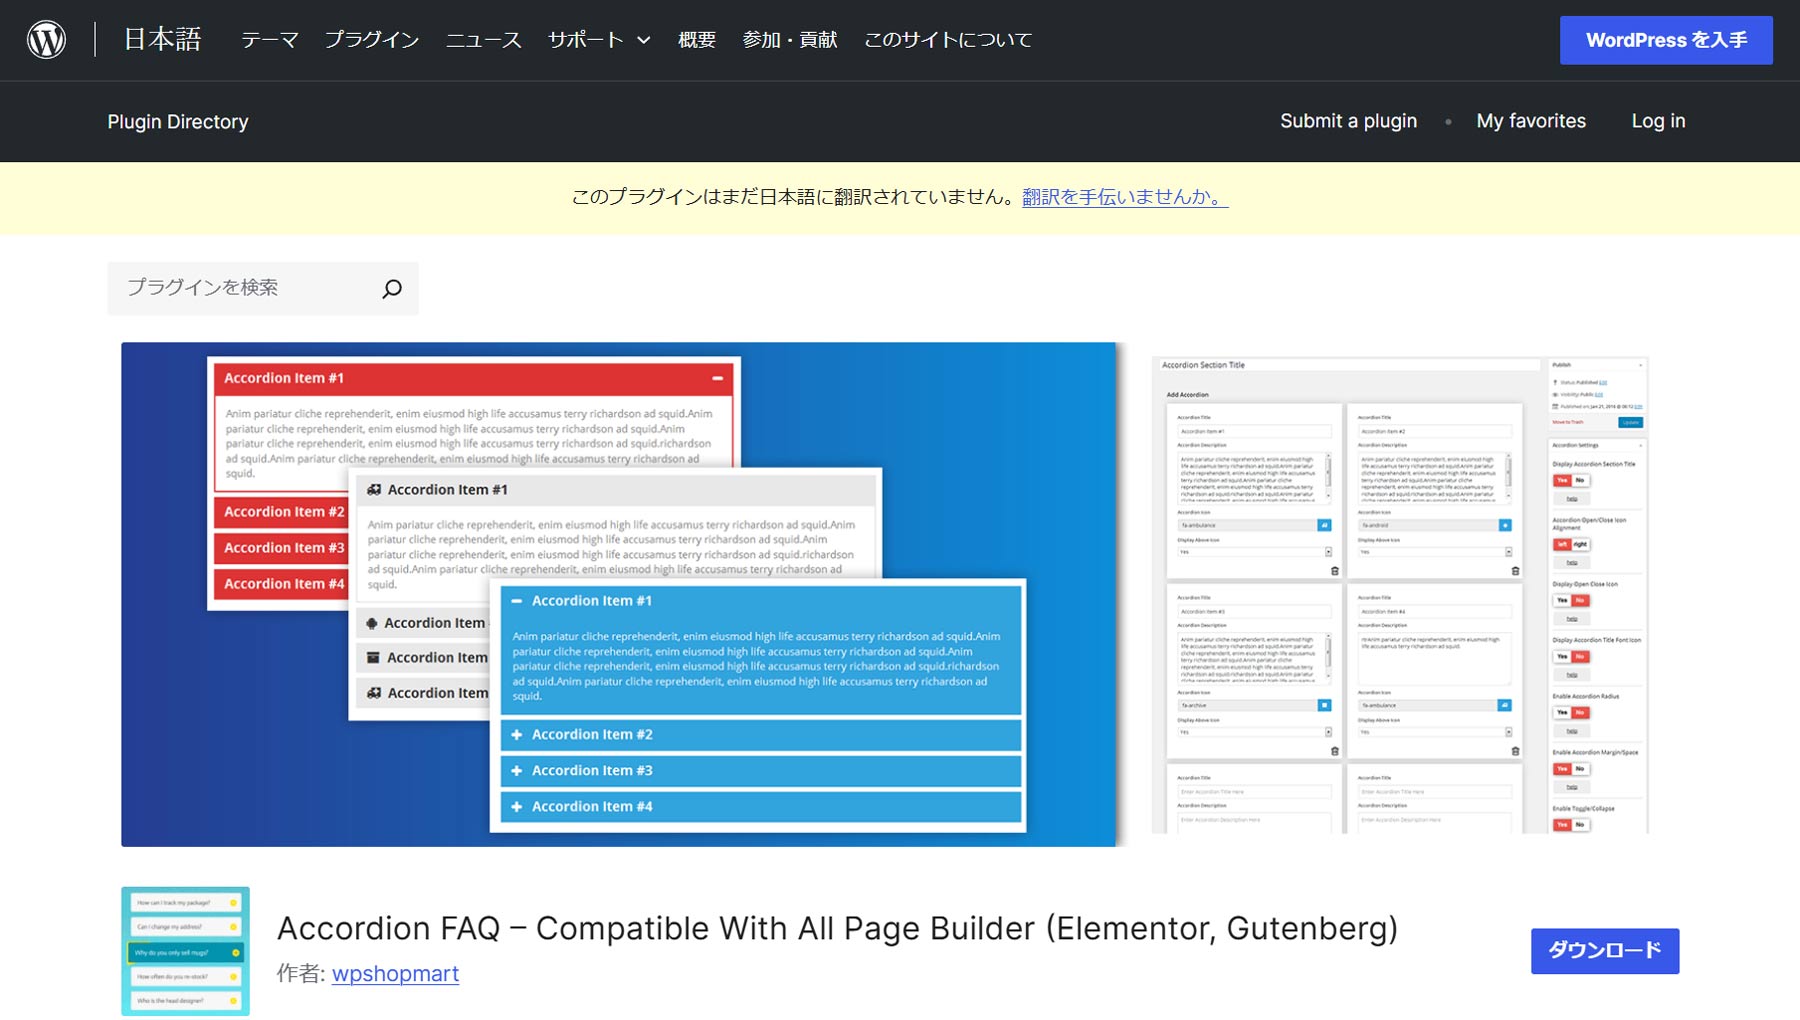The image size is (1800, 1020).
Task: Open このサイトについて menu item
Action: tap(947, 40)
